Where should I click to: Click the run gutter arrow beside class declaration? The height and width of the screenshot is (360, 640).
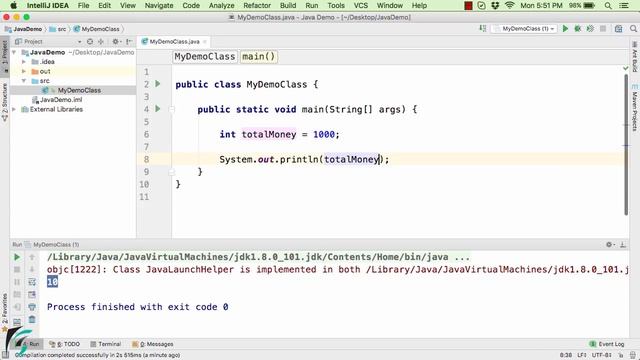pyautogui.click(x=158, y=84)
